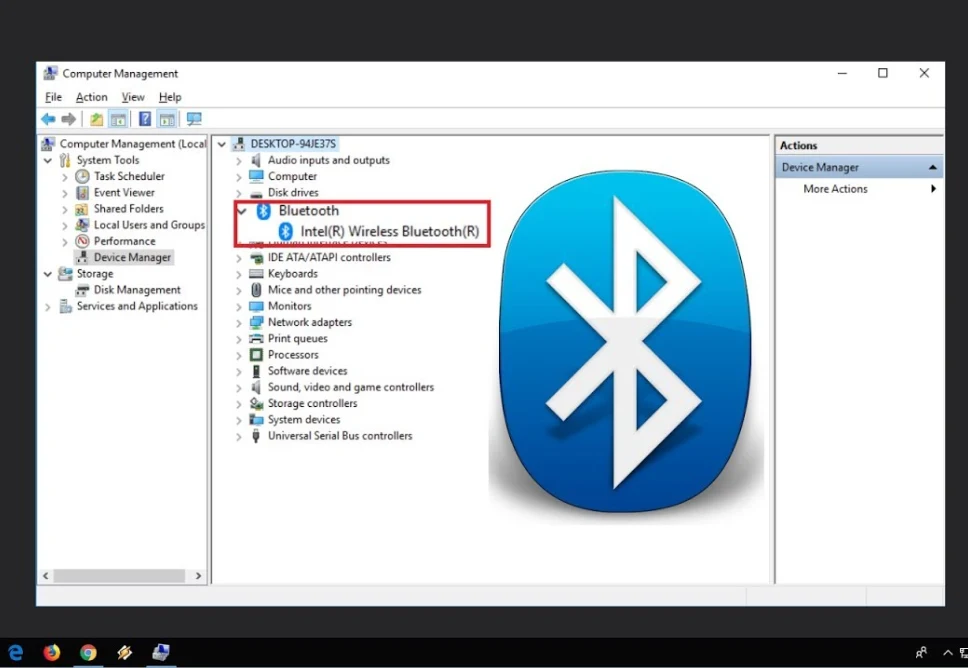
Task: Click the Bluetooth category icon
Action: click(264, 211)
